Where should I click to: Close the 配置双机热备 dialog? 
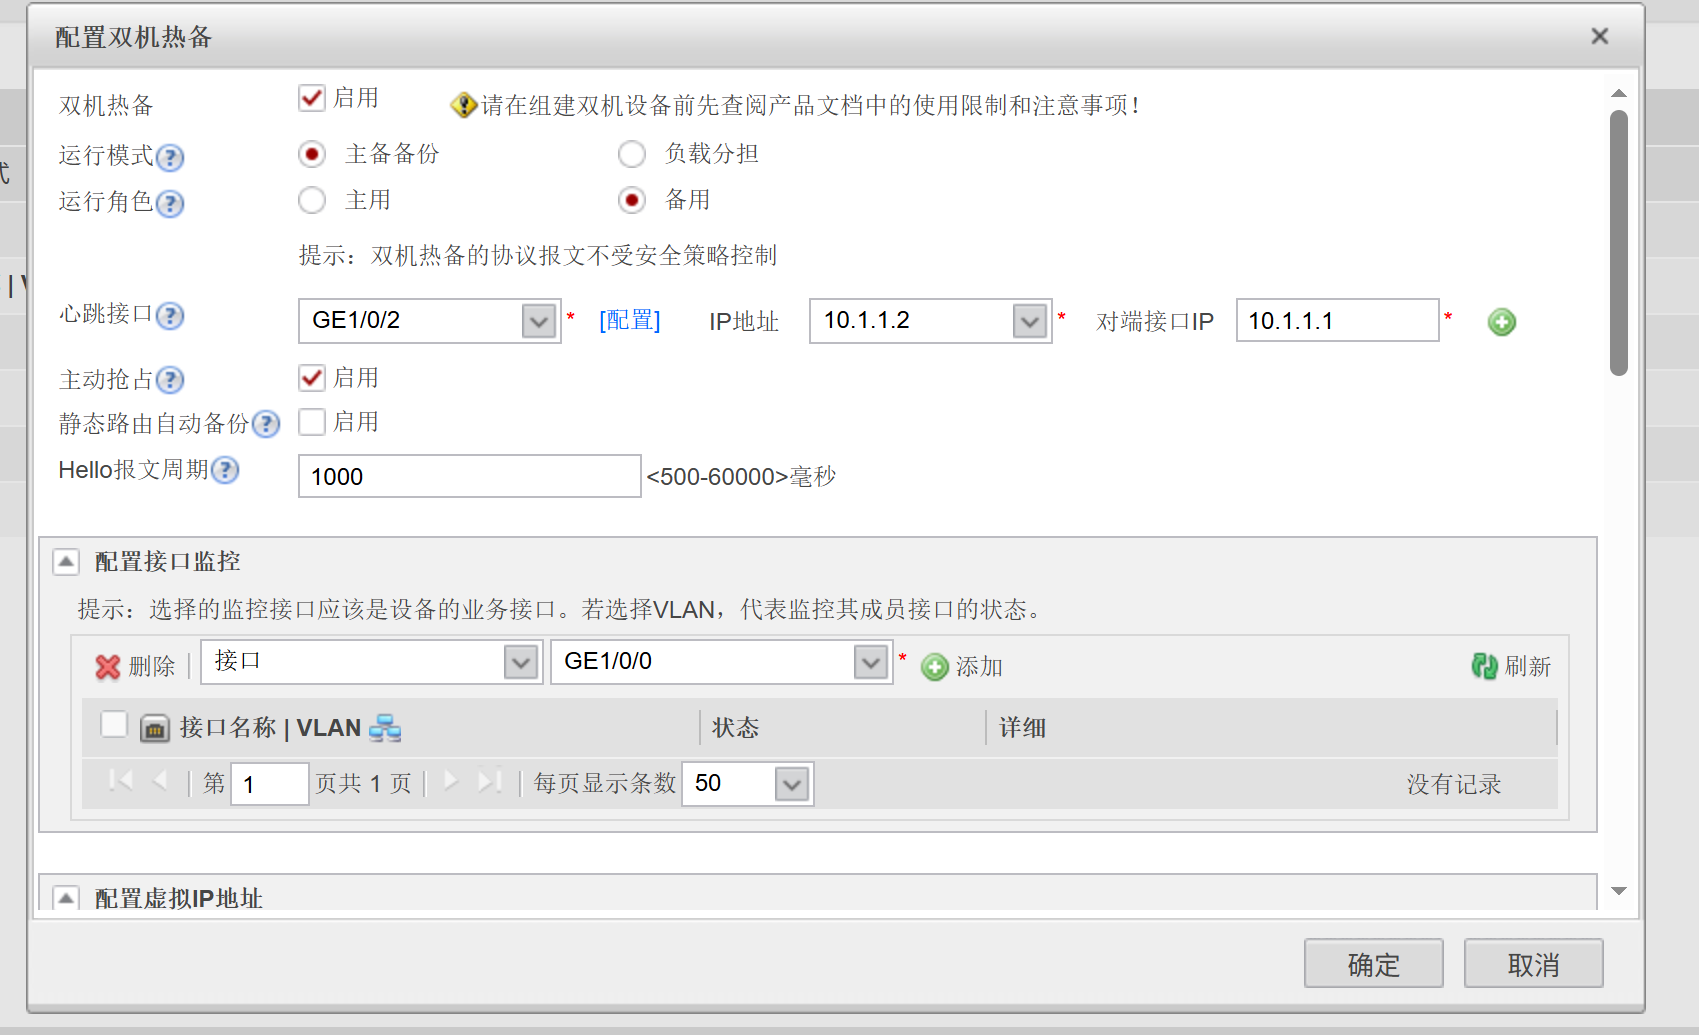1600,36
